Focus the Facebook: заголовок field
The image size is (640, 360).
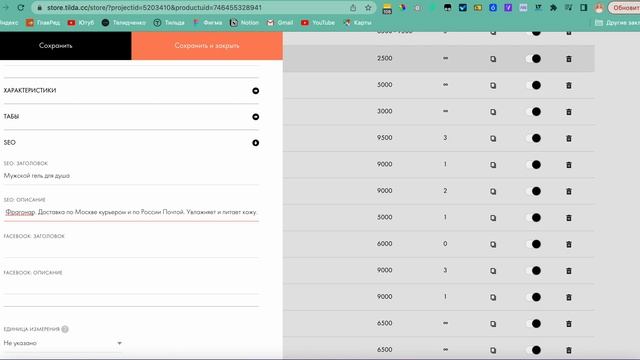pos(131,249)
